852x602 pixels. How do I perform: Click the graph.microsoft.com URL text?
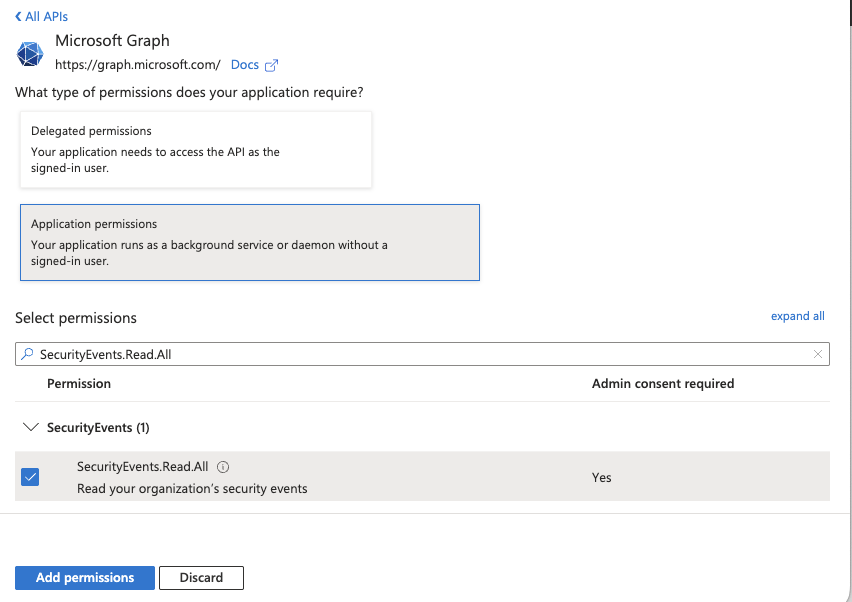point(137,65)
